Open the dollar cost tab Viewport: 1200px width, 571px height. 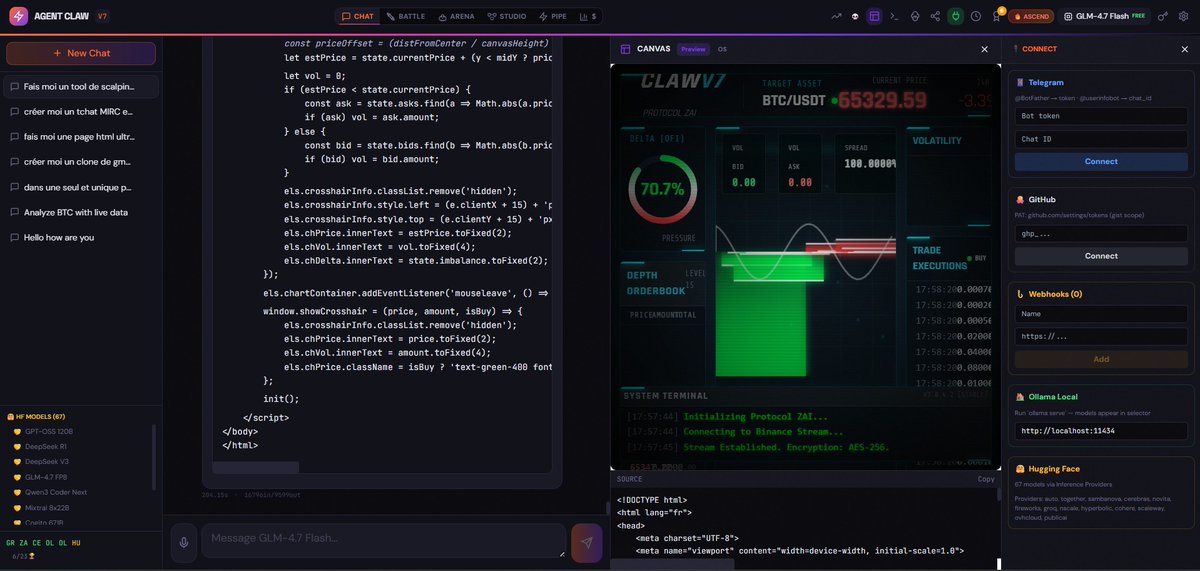click(x=588, y=16)
